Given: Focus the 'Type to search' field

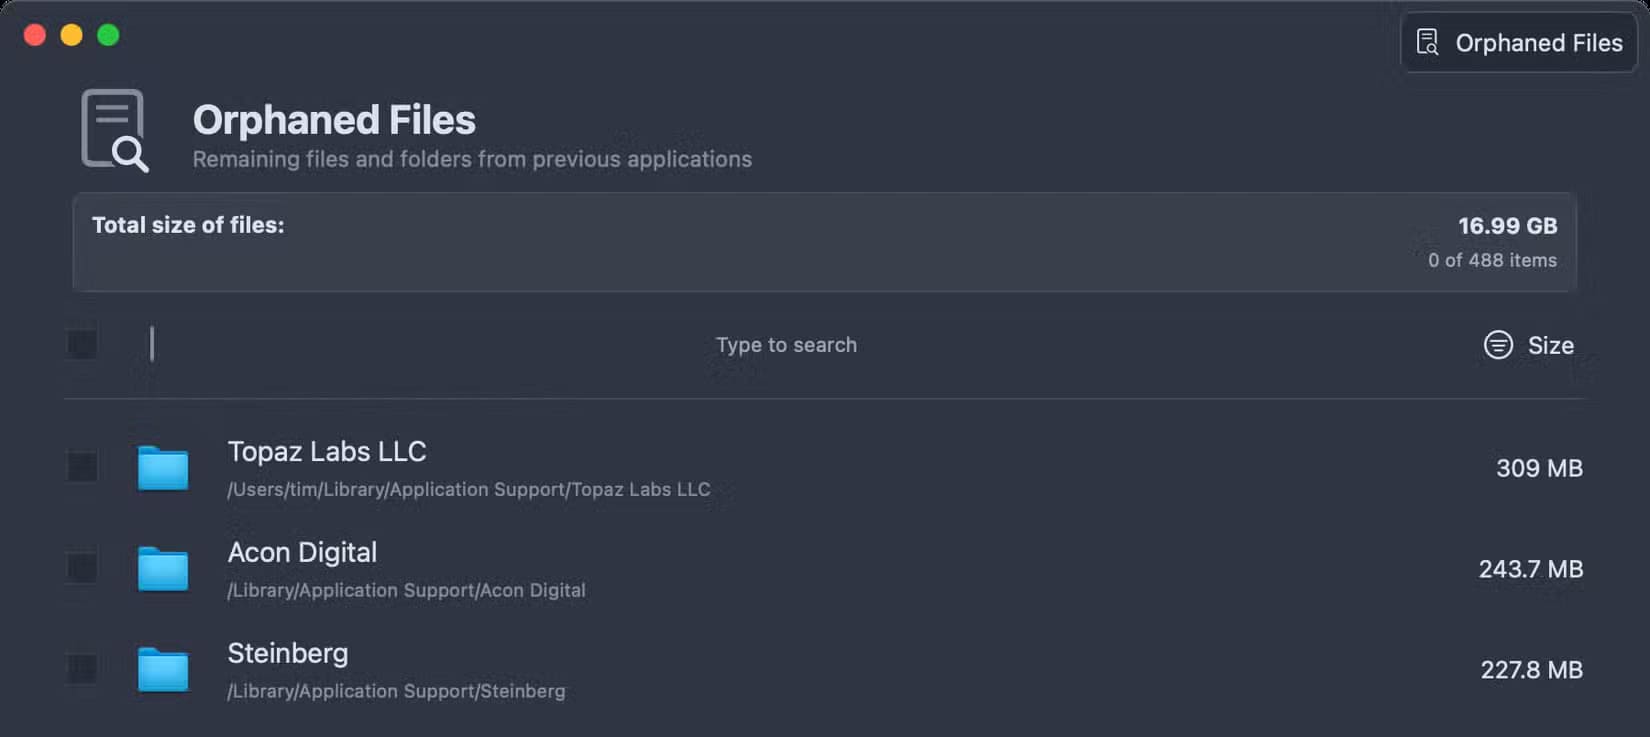Looking at the screenshot, I should point(786,345).
